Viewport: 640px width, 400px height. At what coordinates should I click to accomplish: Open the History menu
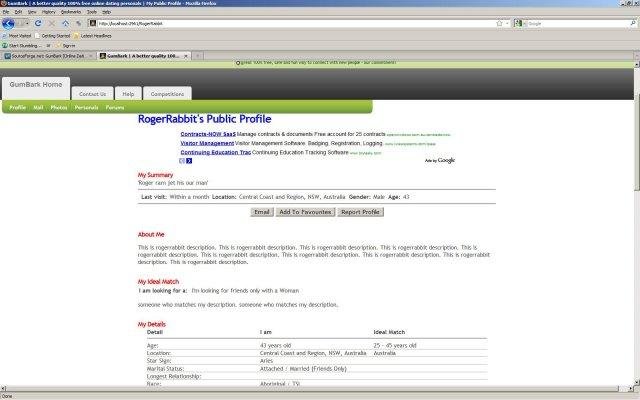pos(49,12)
